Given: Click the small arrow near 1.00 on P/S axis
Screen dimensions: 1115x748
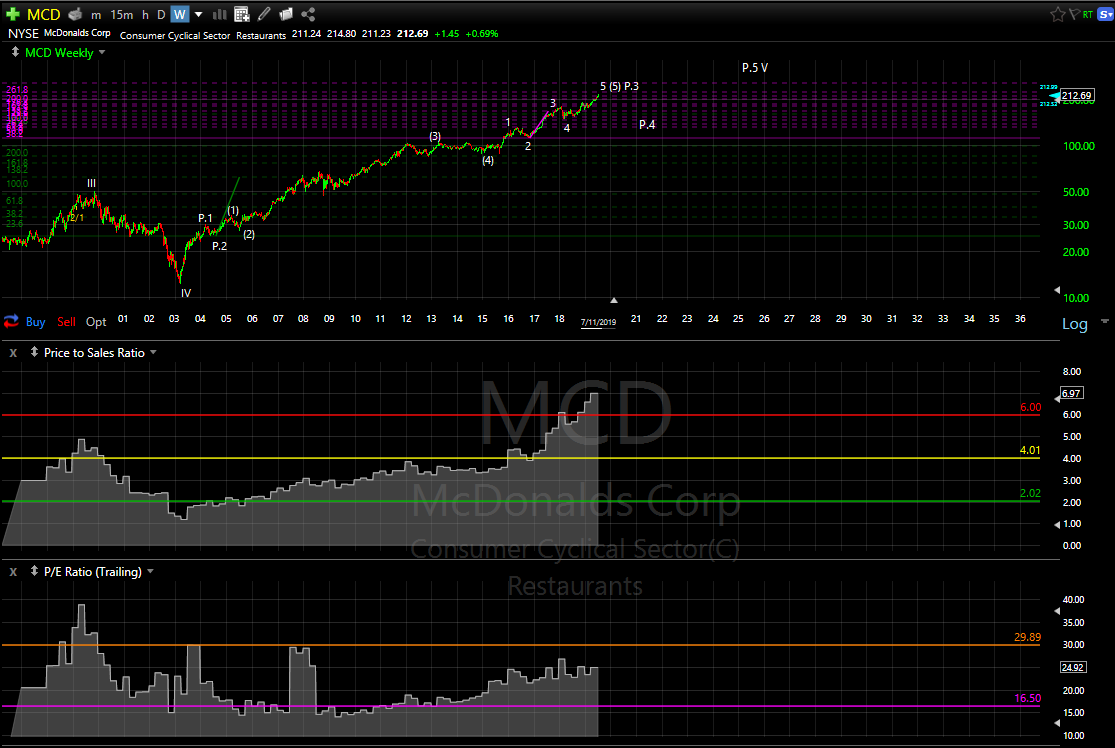Looking at the screenshot, I should (x=1057, y=524).
